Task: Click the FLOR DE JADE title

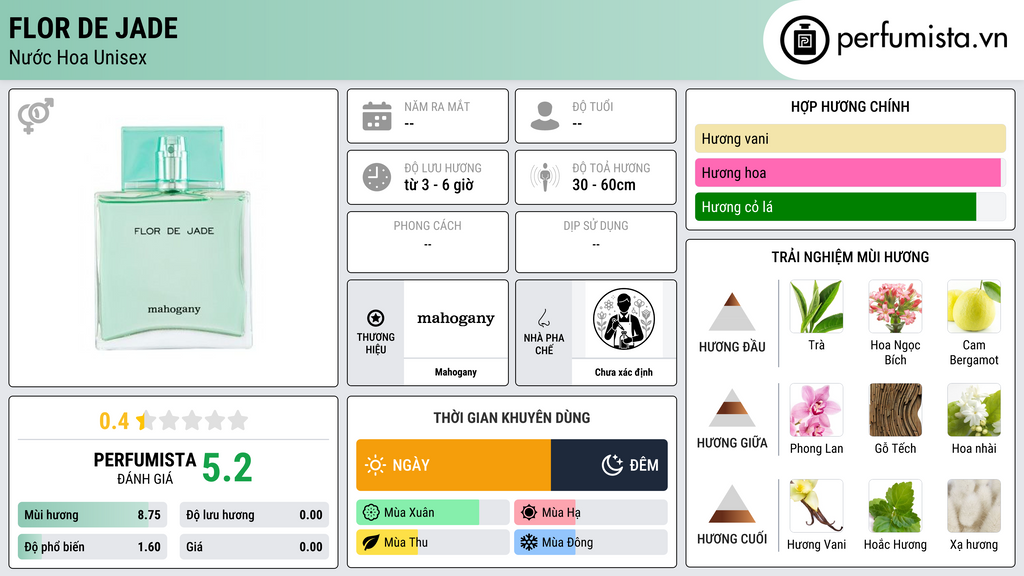Action: (93, 28)
